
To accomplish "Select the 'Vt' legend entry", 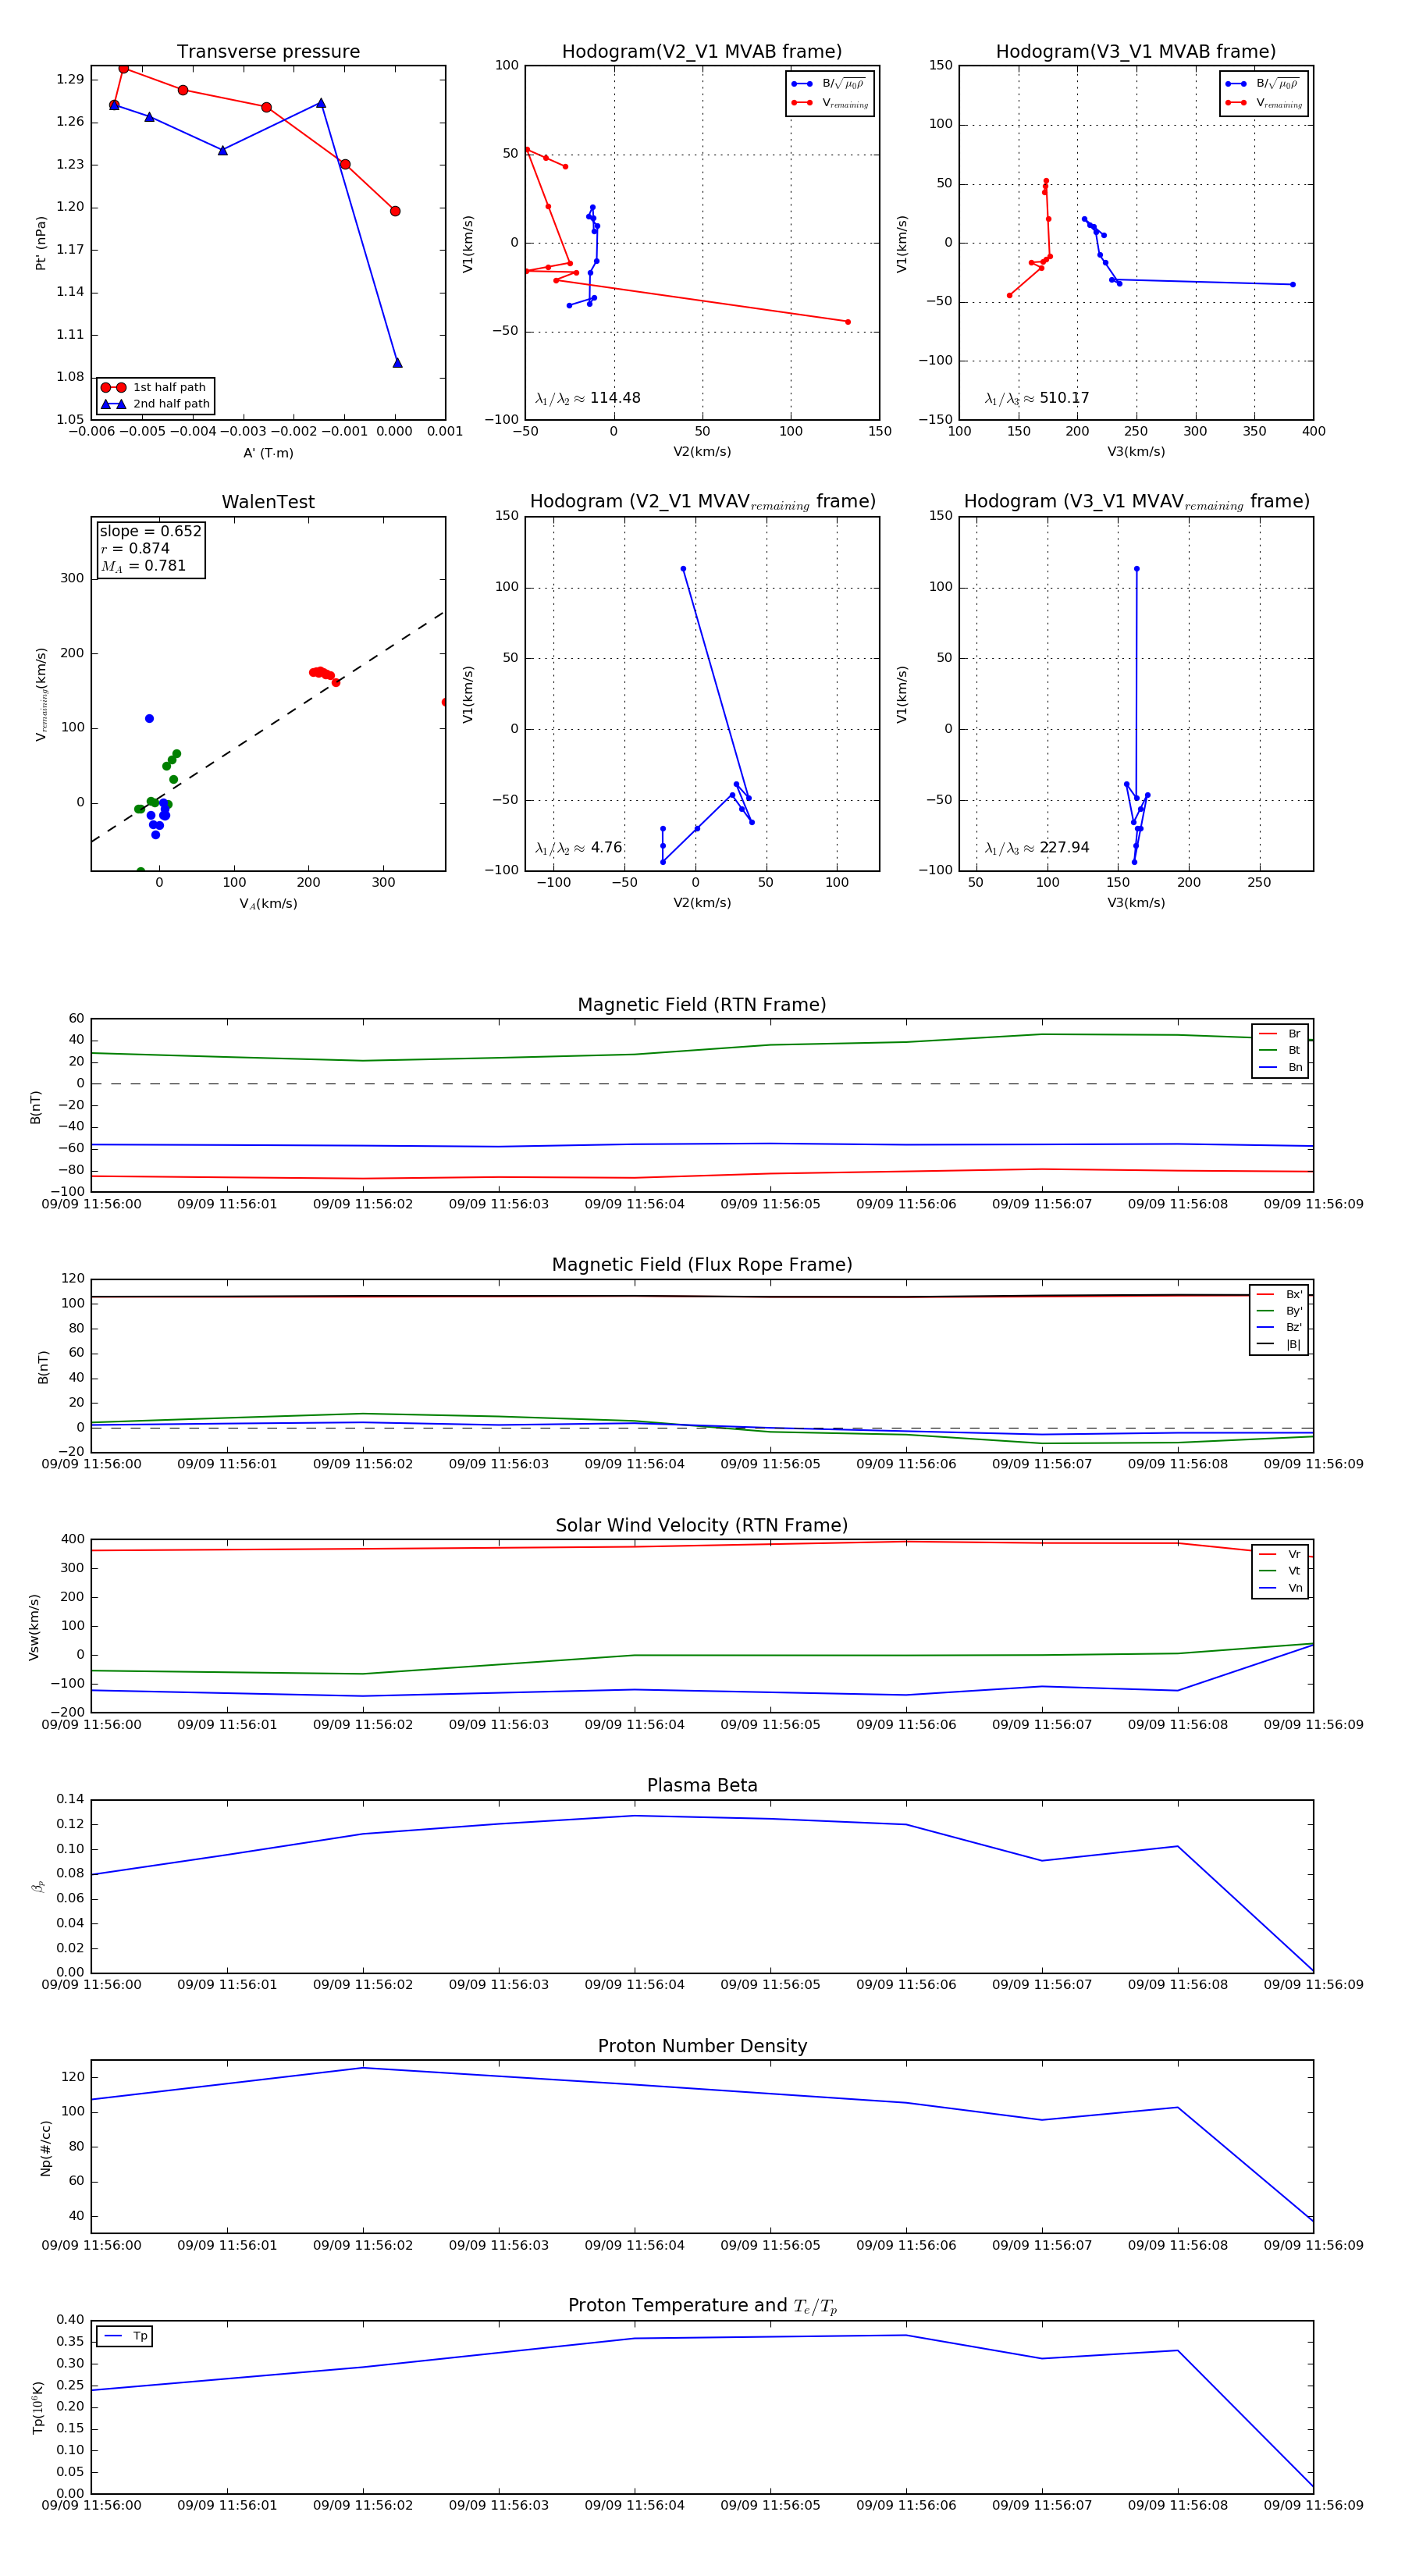I will 1280,1571.
